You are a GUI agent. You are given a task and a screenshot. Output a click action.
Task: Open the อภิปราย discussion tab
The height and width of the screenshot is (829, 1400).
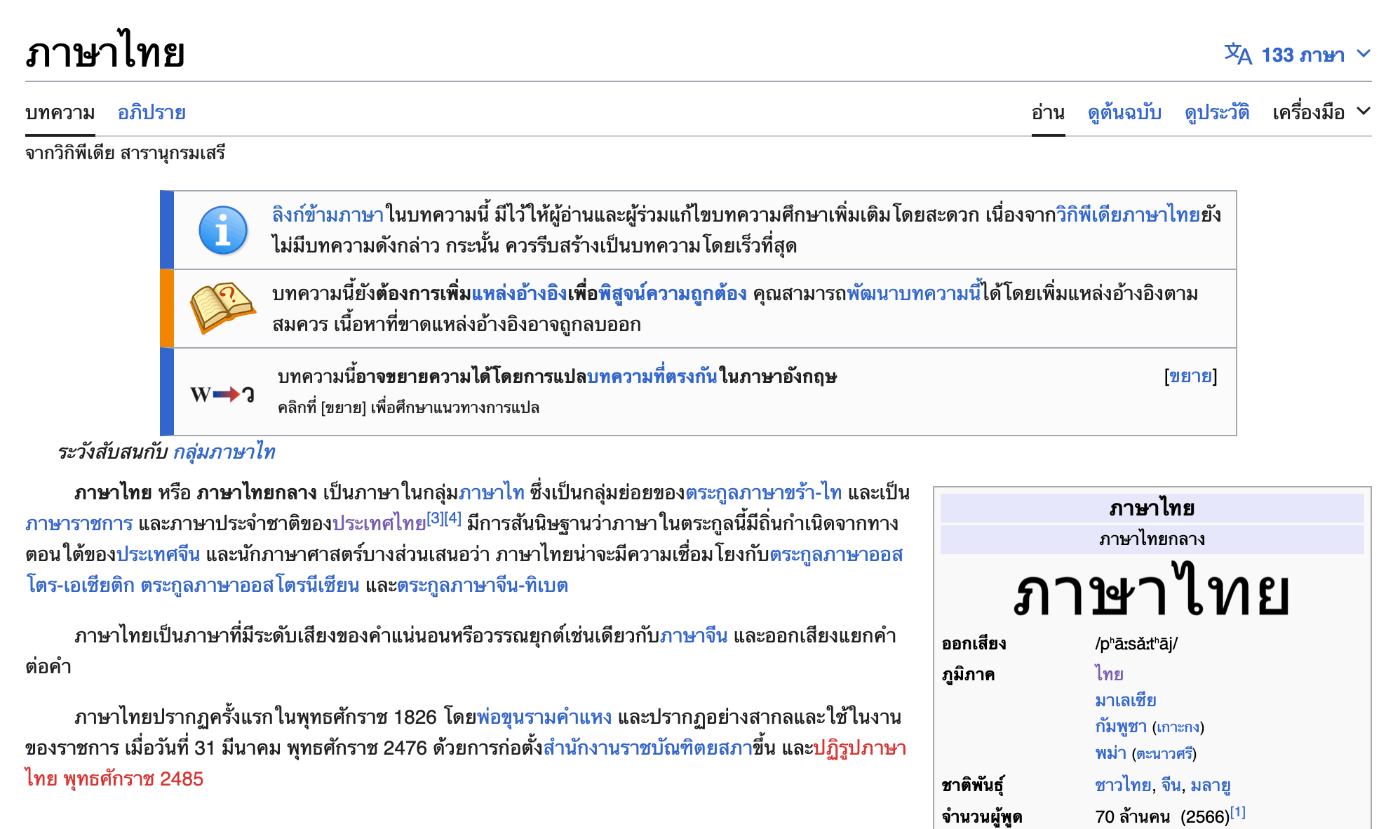[x=151, y=112]
